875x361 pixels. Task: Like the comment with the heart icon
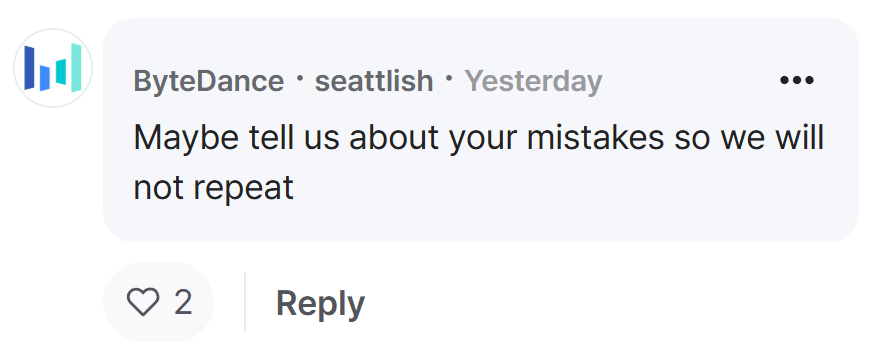(143, 302)
